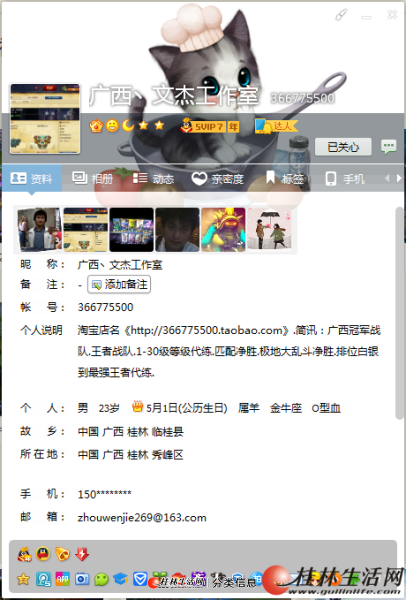Click the account number 366775500 in details
The image size is (406, 600).
point(105,307)
